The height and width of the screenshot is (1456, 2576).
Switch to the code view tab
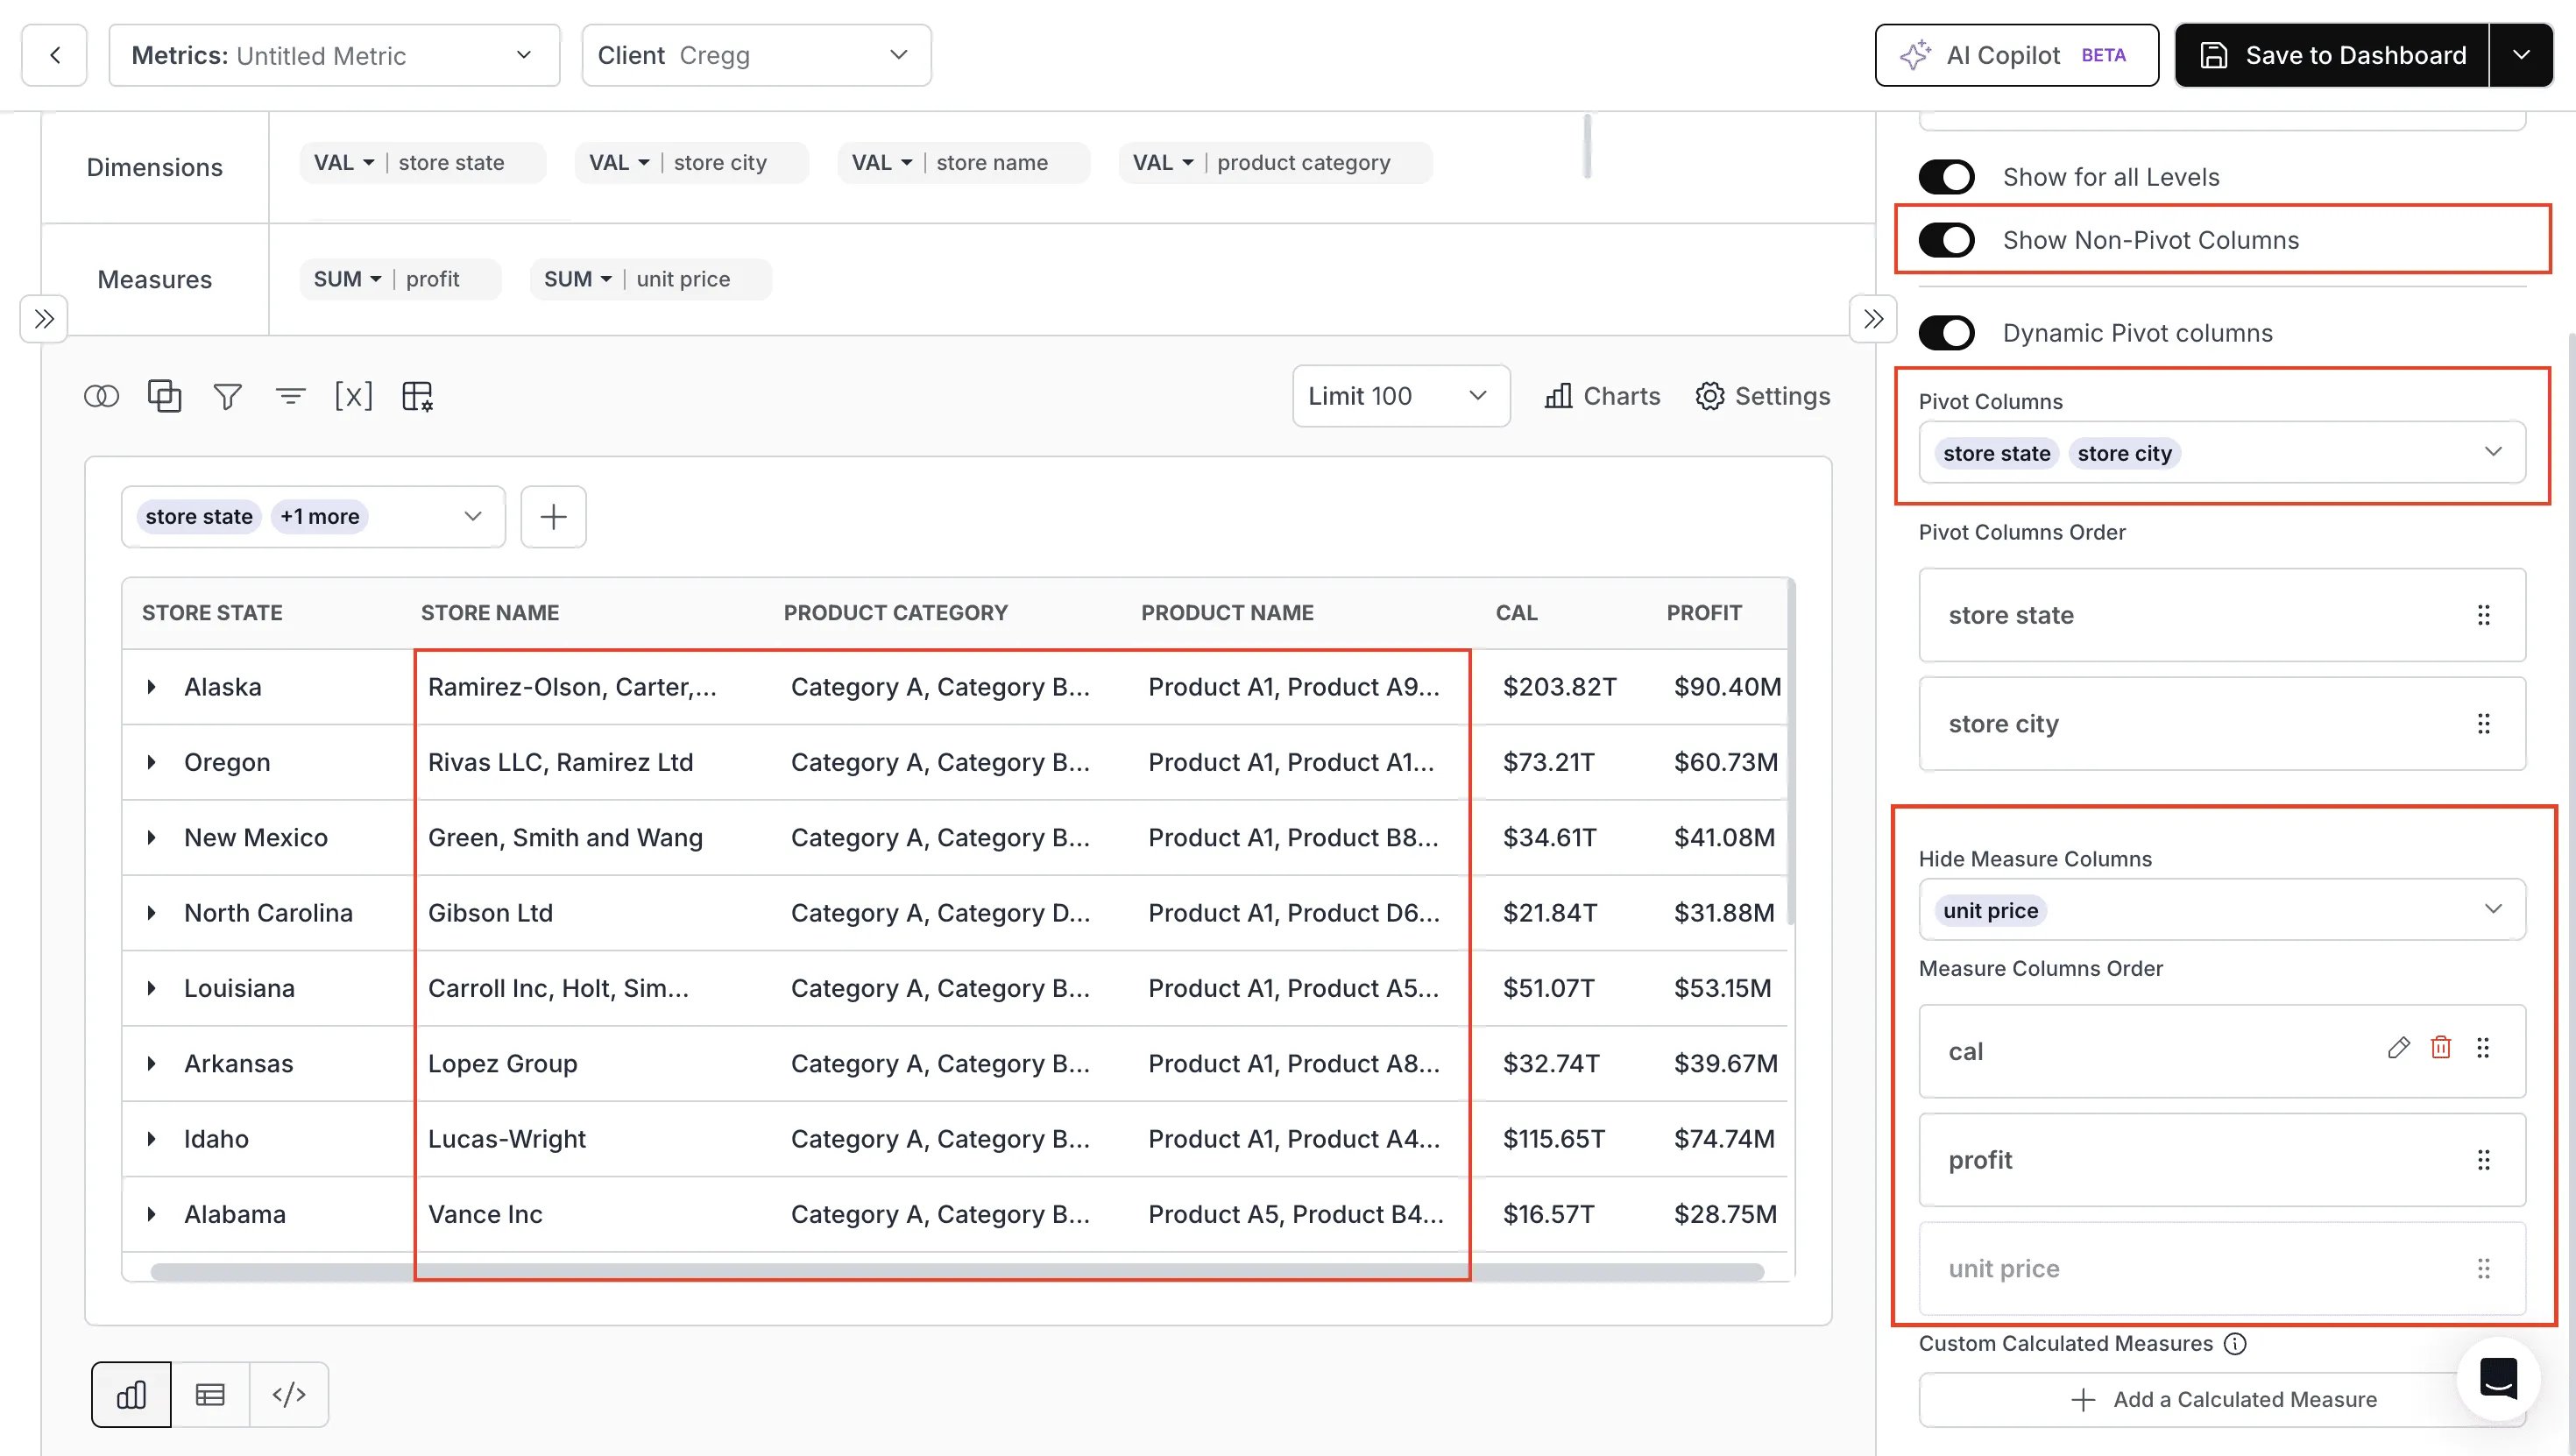[289, 1394]
